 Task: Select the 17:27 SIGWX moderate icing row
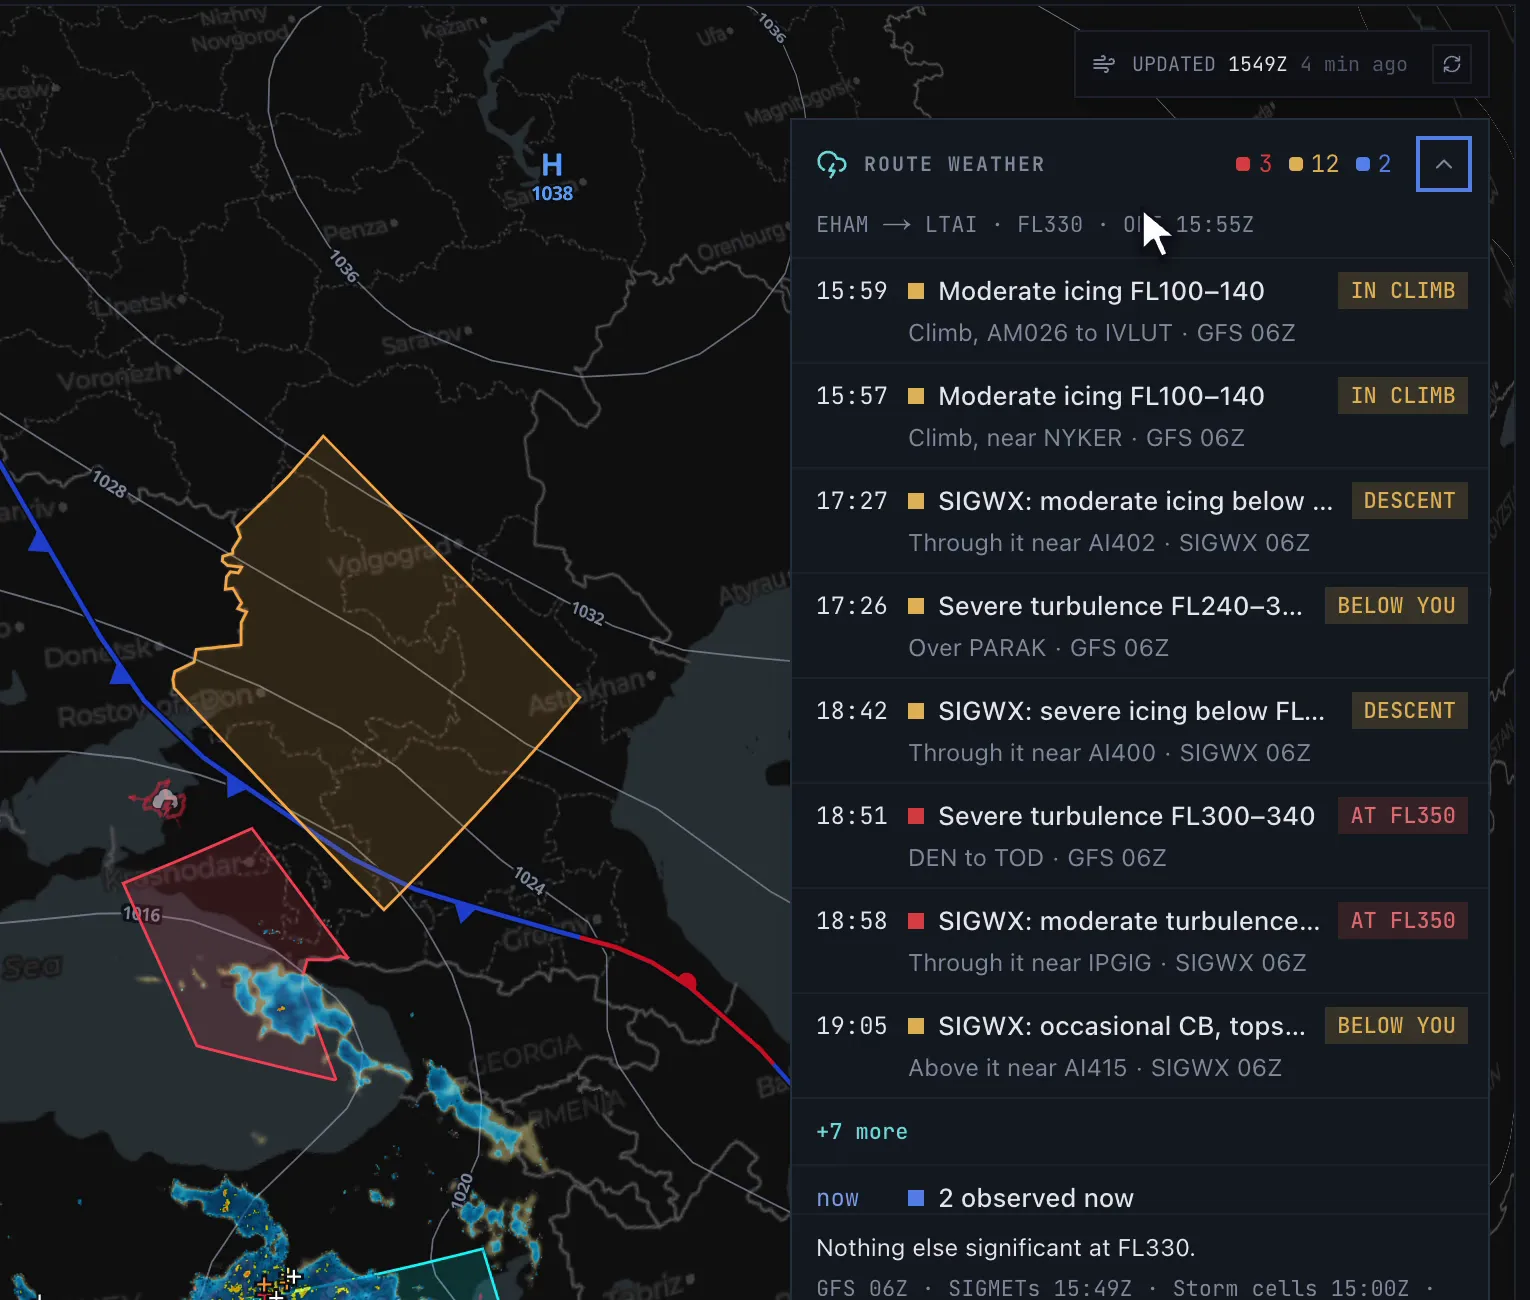[1140, 521]
